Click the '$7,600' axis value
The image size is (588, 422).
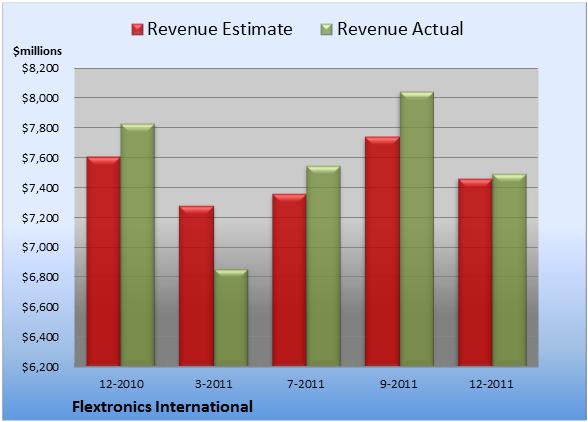[x=40, y=158]
